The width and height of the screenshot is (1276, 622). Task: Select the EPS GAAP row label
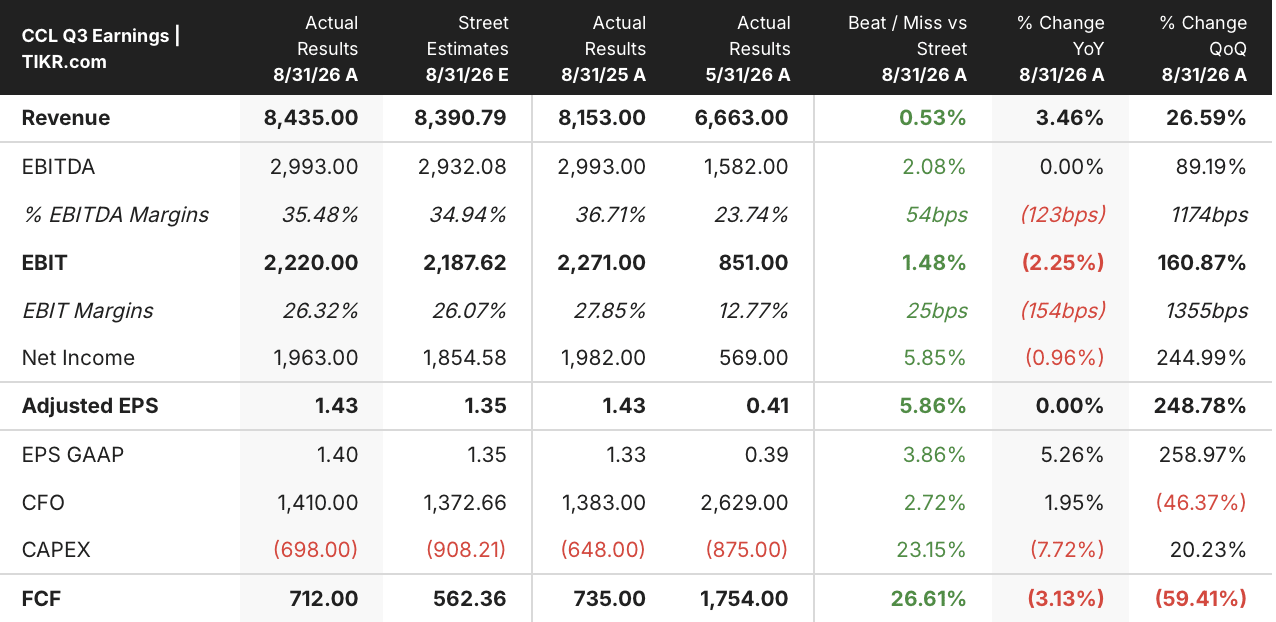(73, 455)
